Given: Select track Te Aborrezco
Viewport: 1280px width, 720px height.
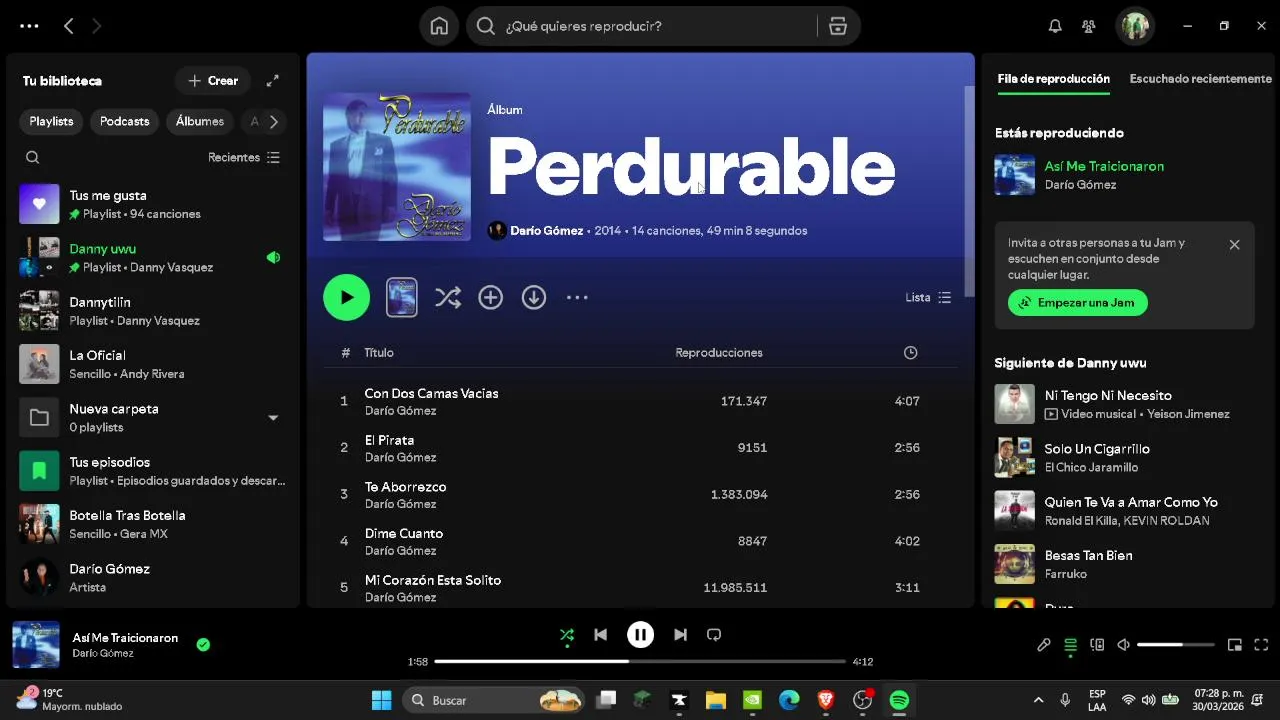Looking at the screenshot, I should (x=640, y=494).
